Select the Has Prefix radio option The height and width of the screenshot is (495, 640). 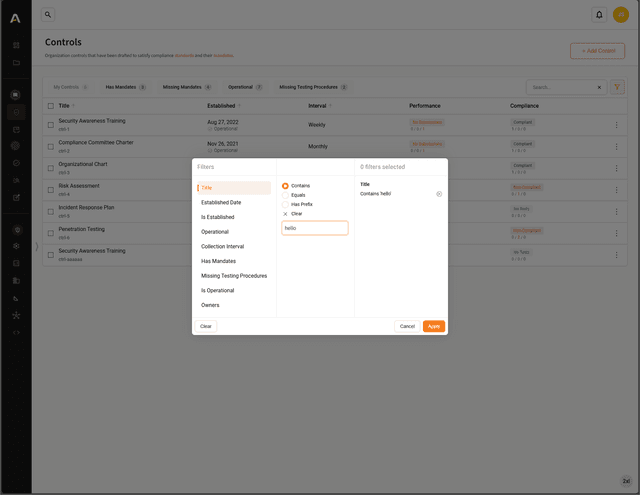285,204
